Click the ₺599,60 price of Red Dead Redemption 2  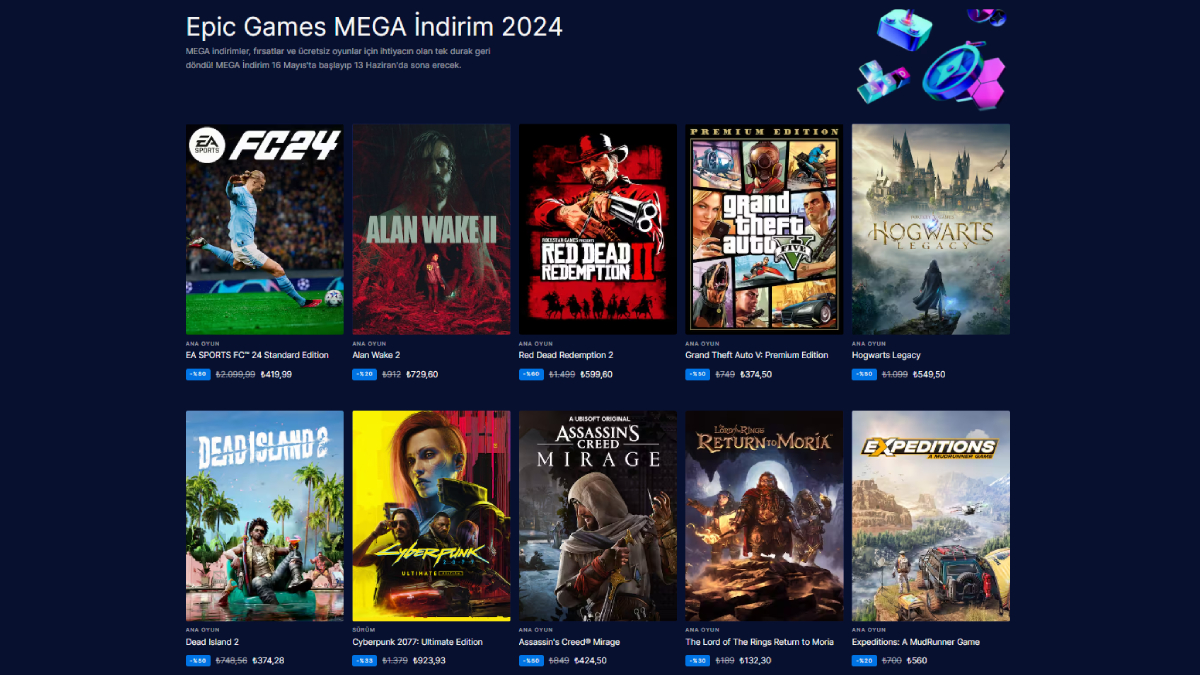click(x=595, y=375)
